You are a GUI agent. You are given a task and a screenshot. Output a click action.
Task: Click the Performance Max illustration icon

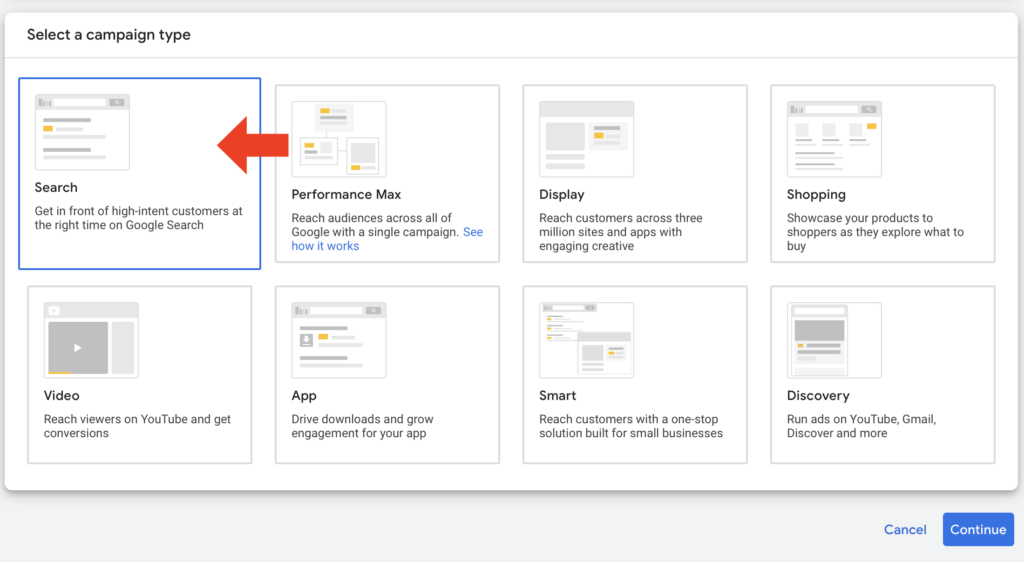coord(338,139)
